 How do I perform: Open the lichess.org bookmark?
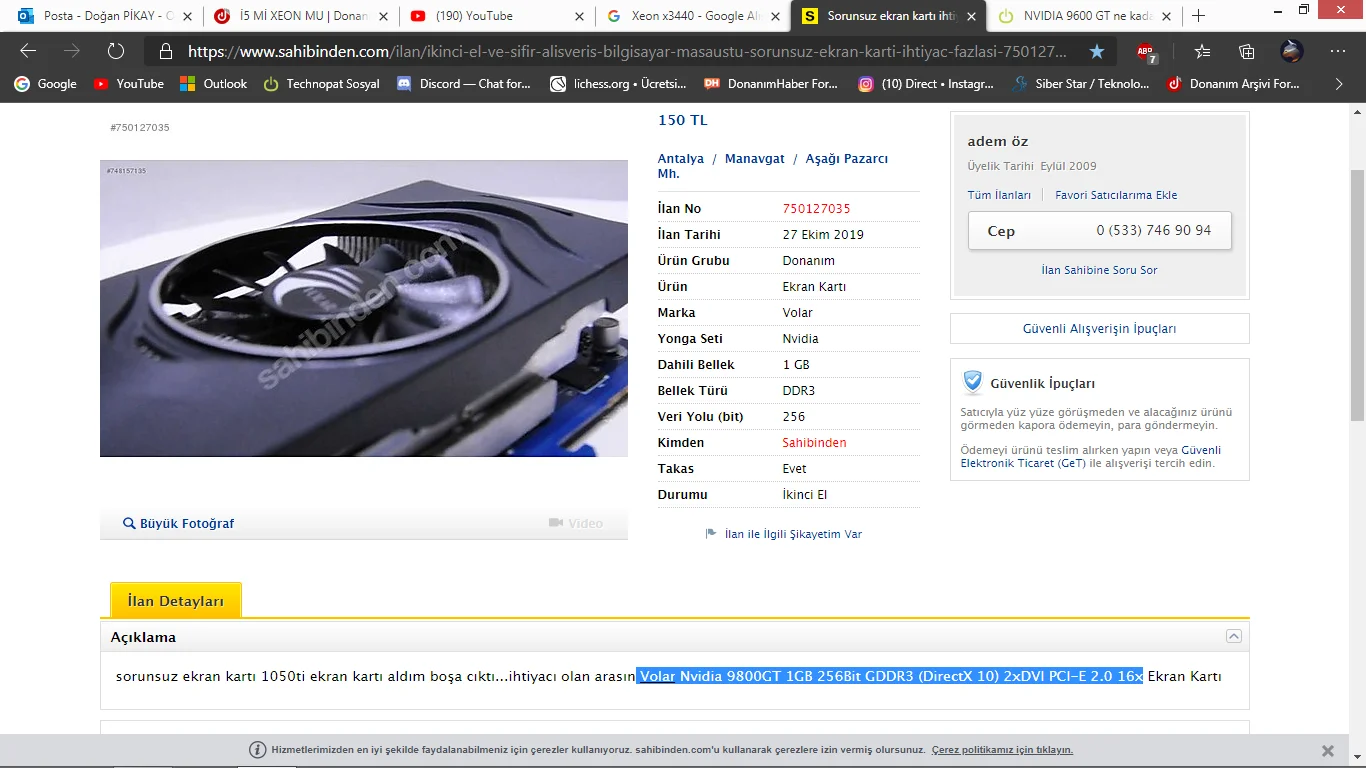[618, 84]
